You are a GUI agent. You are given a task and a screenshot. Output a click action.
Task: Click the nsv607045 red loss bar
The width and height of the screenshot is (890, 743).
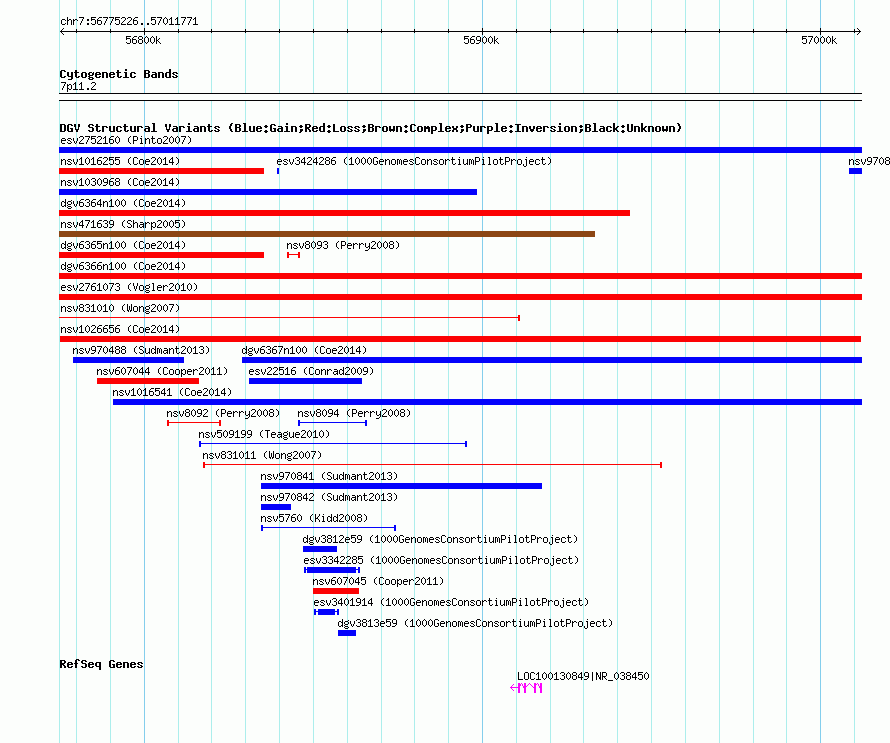335,591
